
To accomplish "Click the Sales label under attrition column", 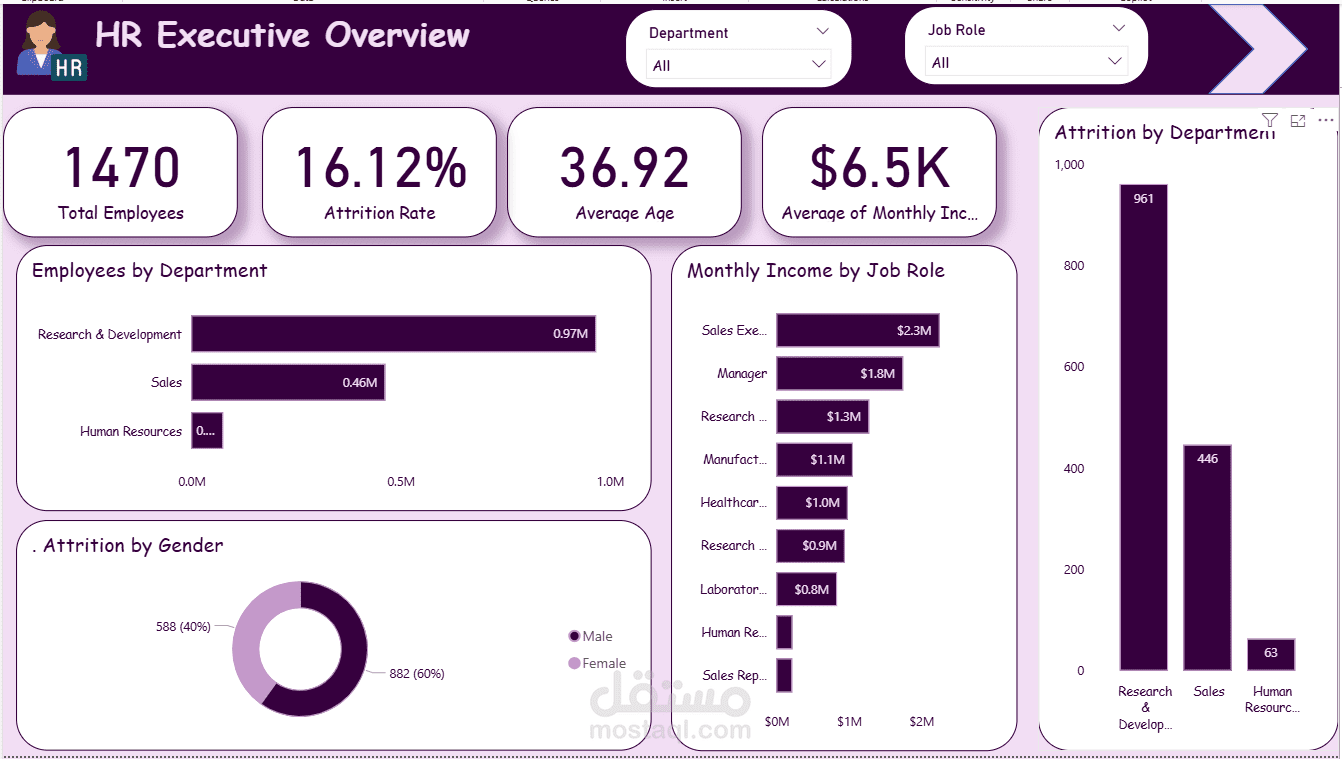I will tap(1209, 691).
